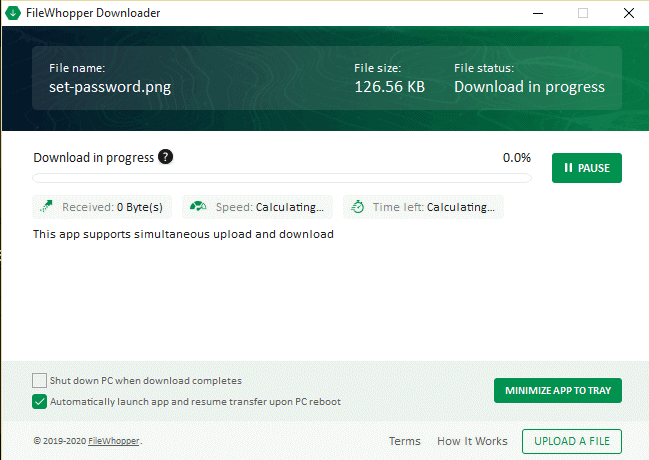649x460 pixels.
Task: Click the Received arrow icon
Action: tap(46, 206)
